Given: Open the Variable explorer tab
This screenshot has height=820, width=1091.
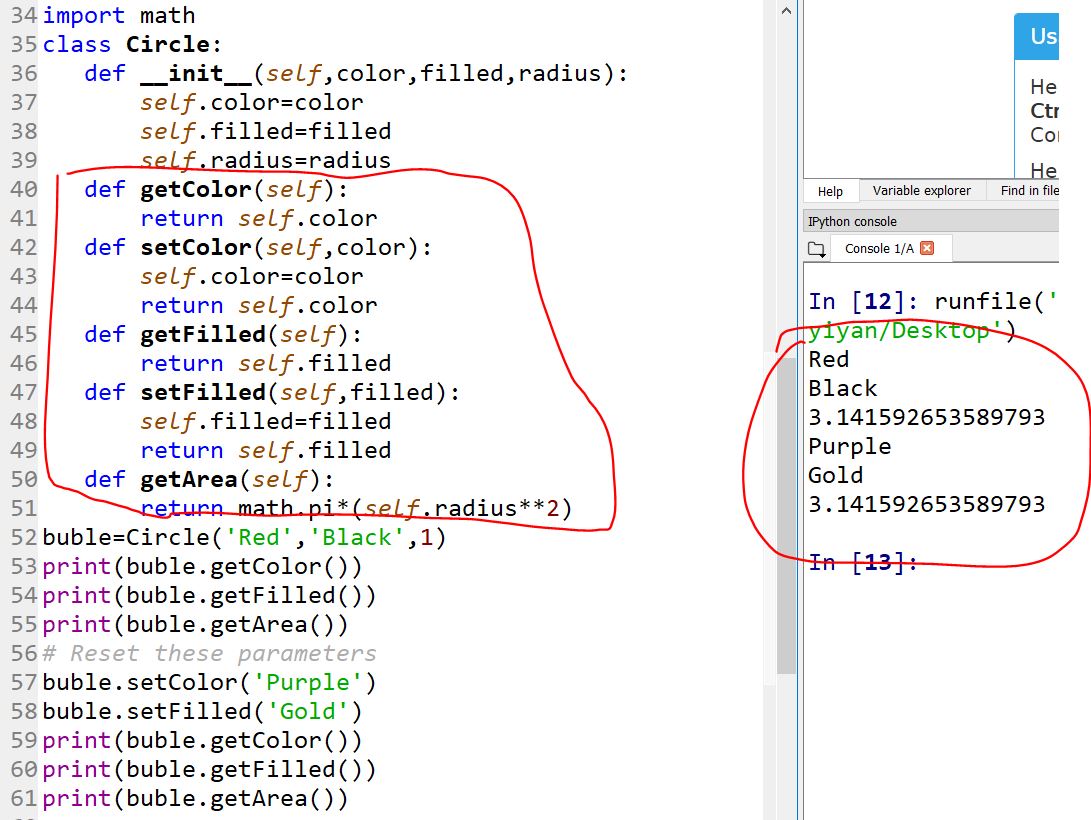Looking at the screenshot, I should (x=921, y=191).
